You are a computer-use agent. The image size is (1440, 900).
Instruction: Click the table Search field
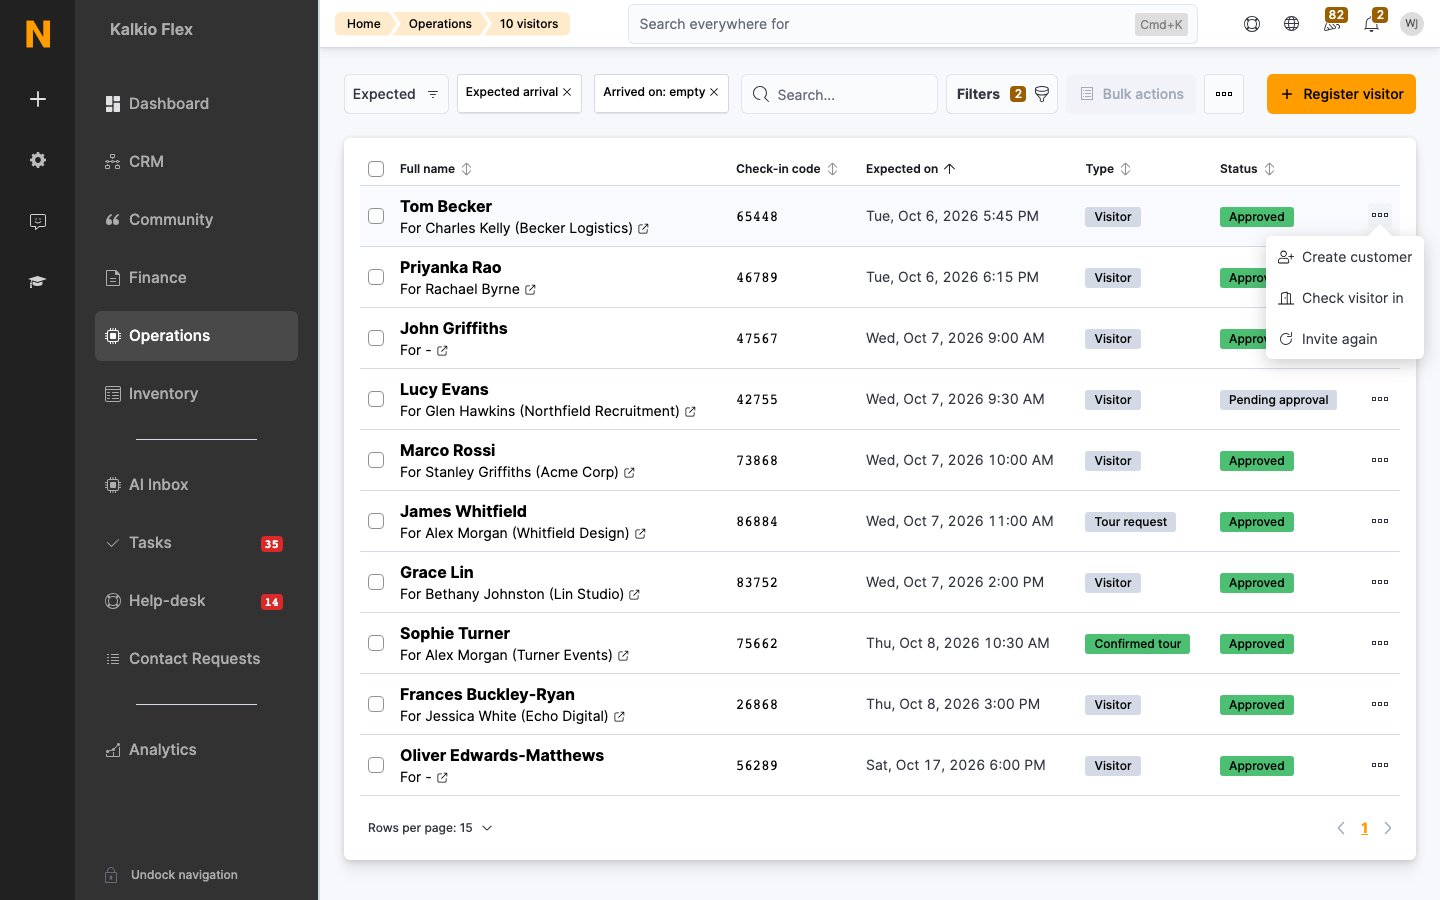(839, 94)
